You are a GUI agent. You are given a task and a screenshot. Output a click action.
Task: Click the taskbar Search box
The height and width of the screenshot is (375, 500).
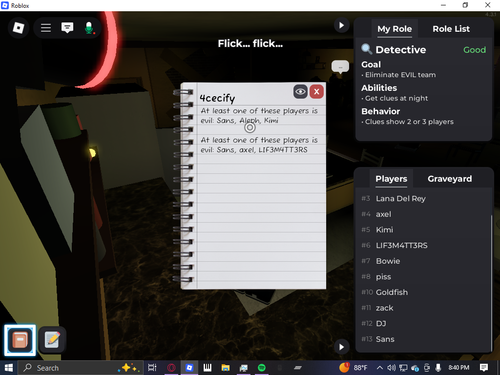(82, 368)
